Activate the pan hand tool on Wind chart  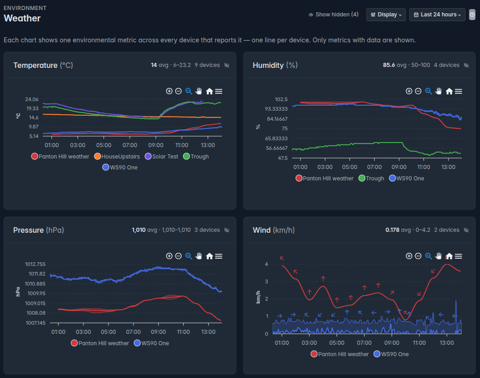coord(438,256)
